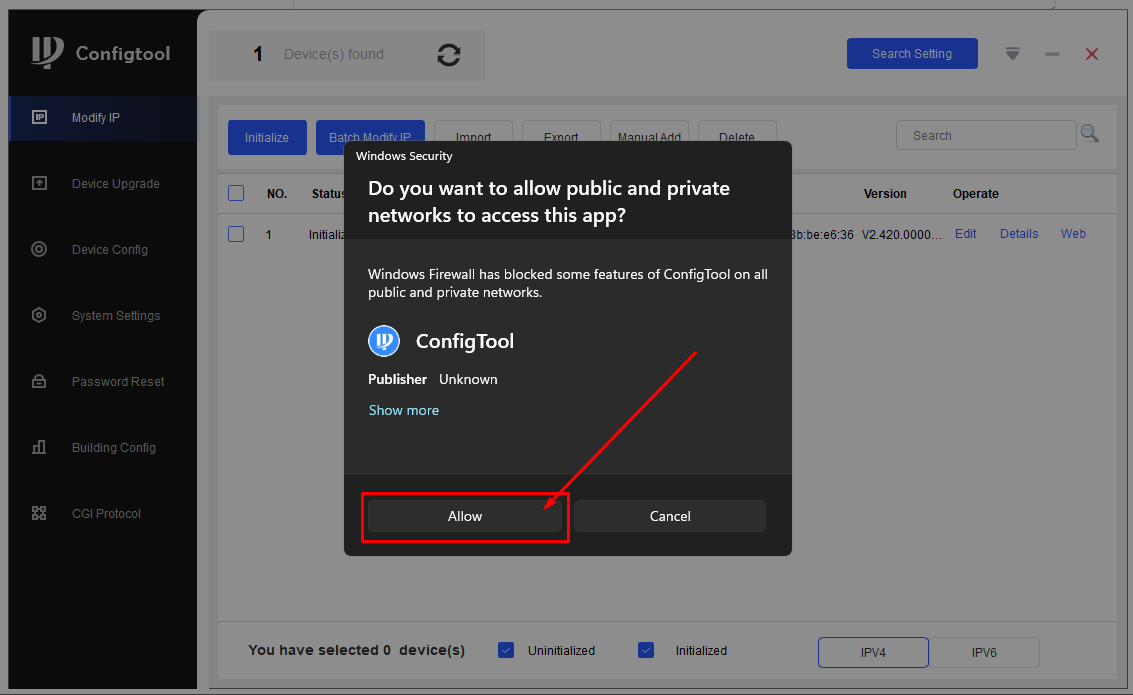Click the Export button

pyautogui.click(x=561, y=131)
